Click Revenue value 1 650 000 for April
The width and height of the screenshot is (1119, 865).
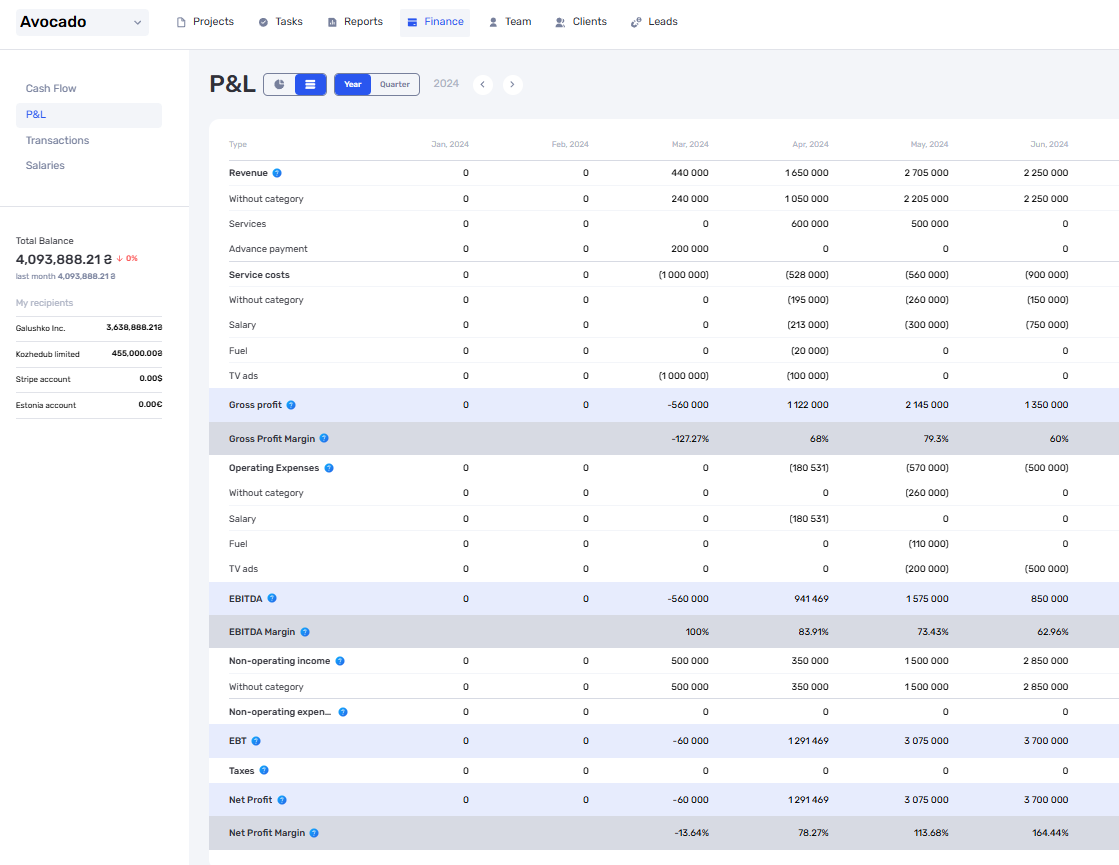pos(806,173)
